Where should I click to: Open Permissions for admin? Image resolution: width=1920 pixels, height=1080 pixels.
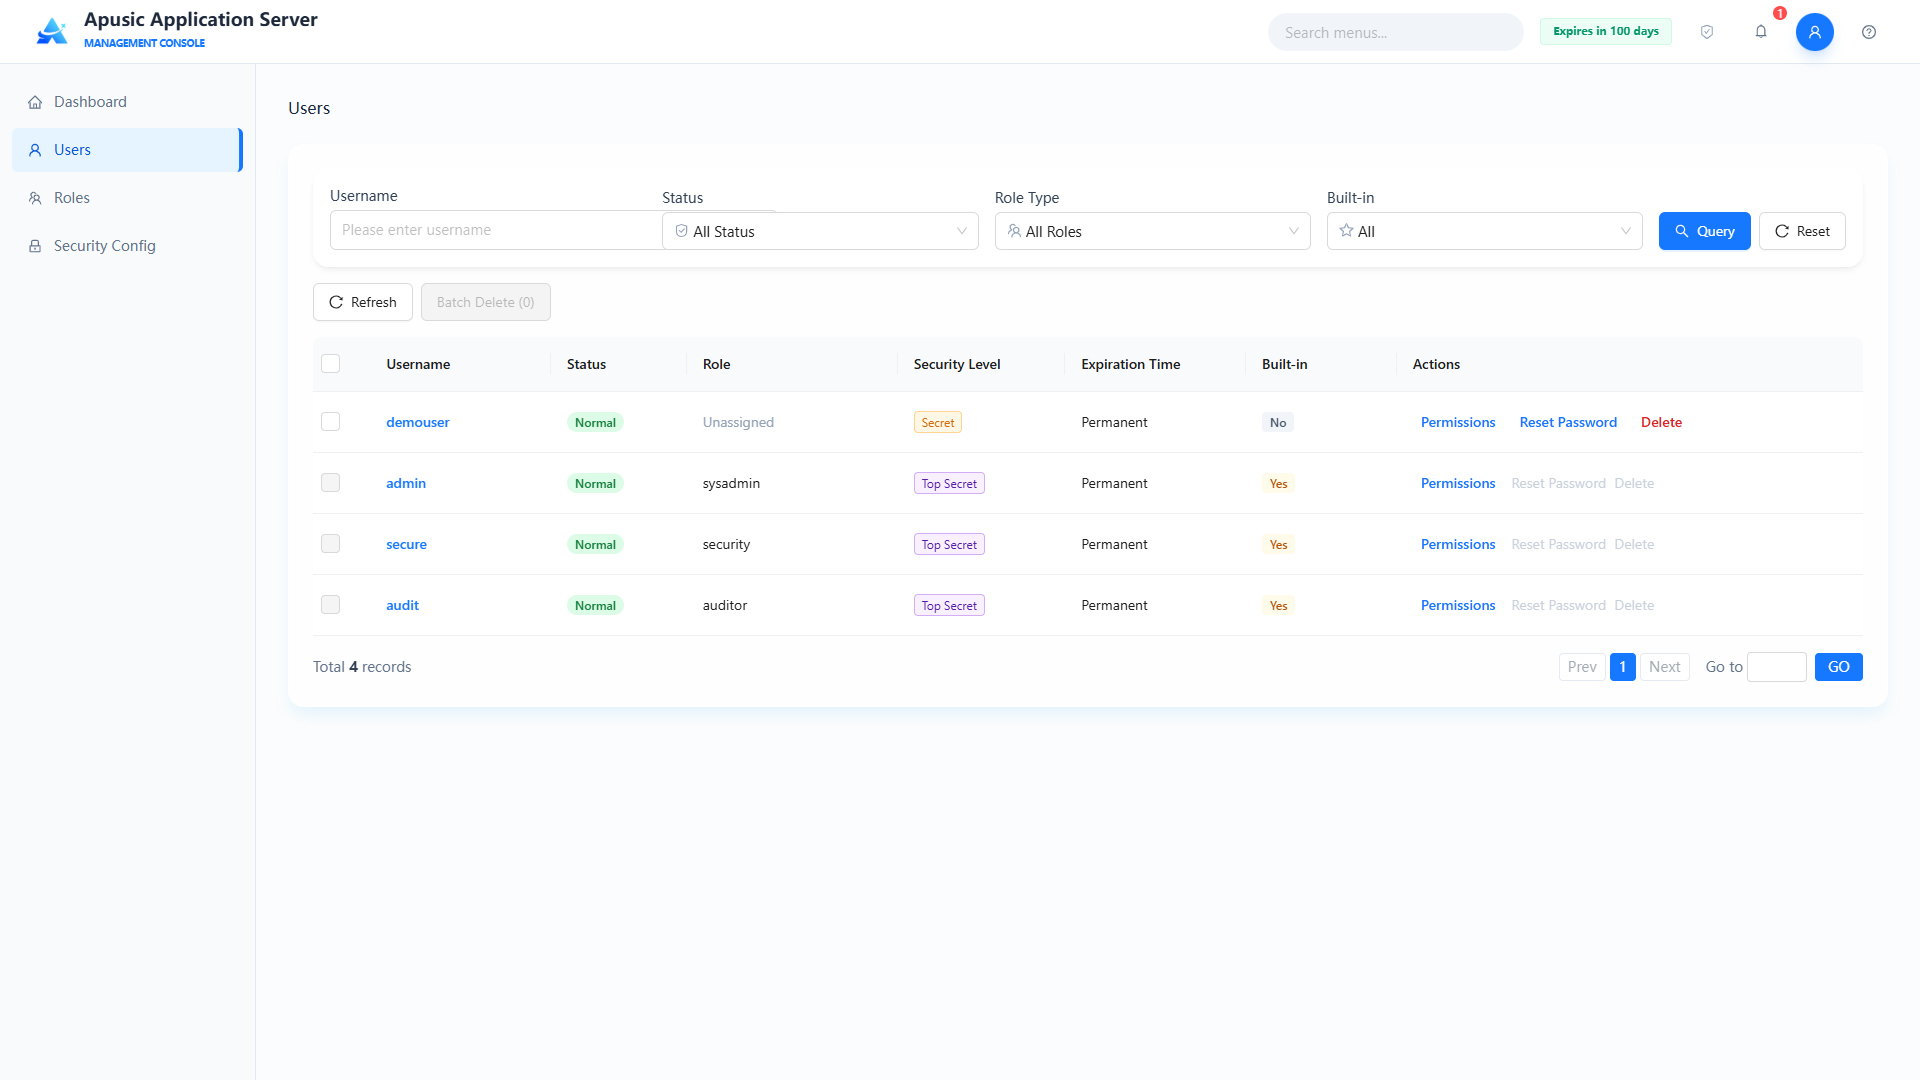point(1458,483)
